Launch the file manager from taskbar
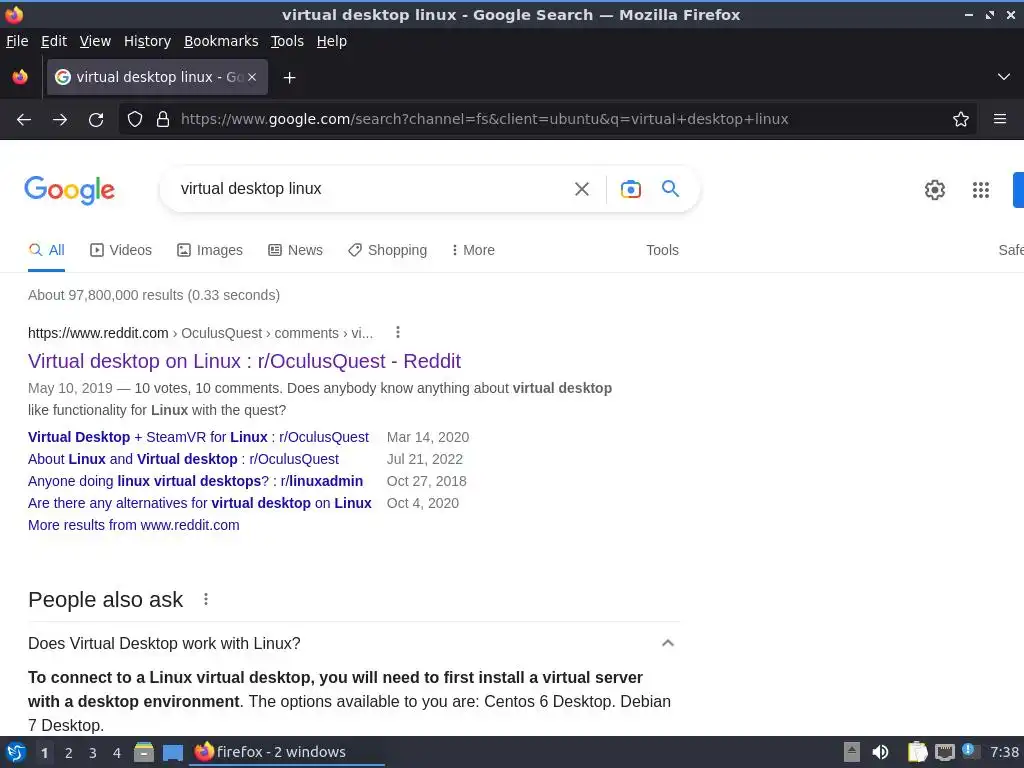The height and width of the screenshot is (768, 1024). pyautogui.click(x=144, y=752)
